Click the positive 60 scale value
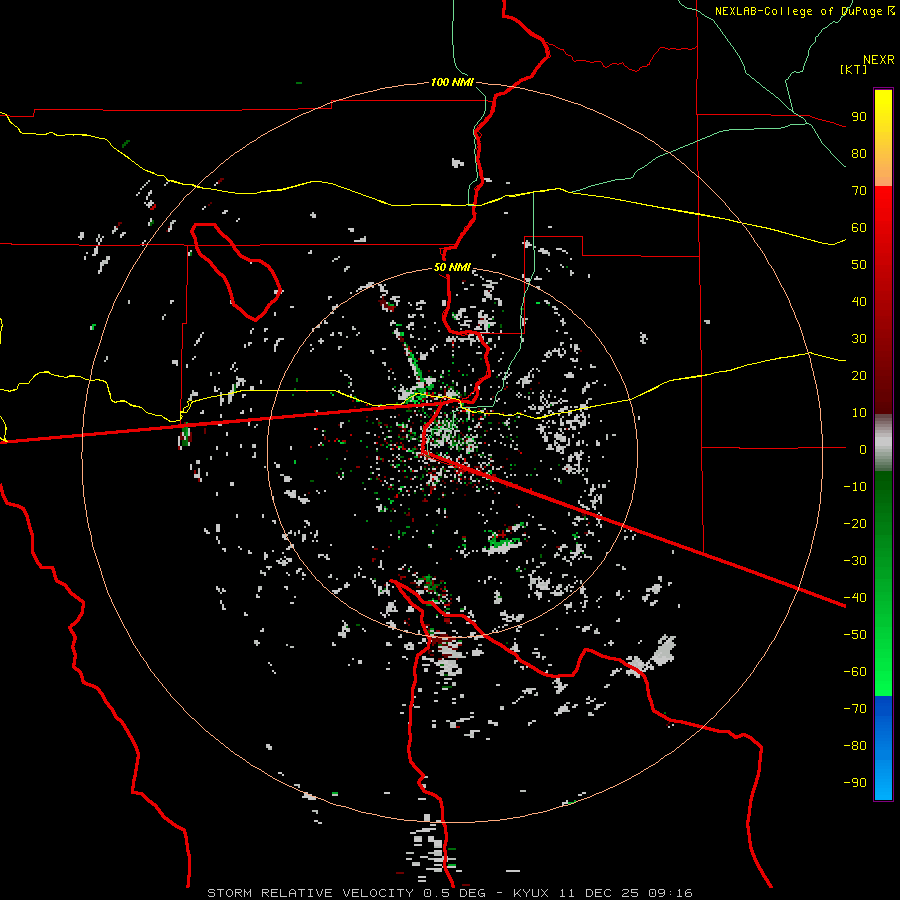Image resolution: width=900 pixels, height=900 pixels. pyautogui.click(x=859, y=227)
